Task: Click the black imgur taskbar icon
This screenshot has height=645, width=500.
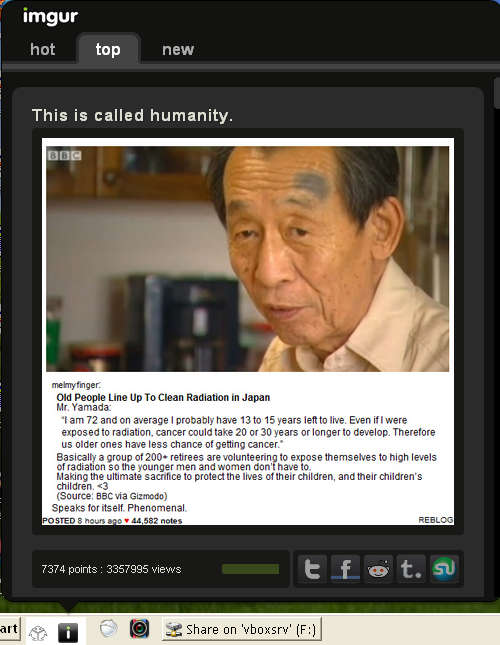Action: tap(68, 632)
